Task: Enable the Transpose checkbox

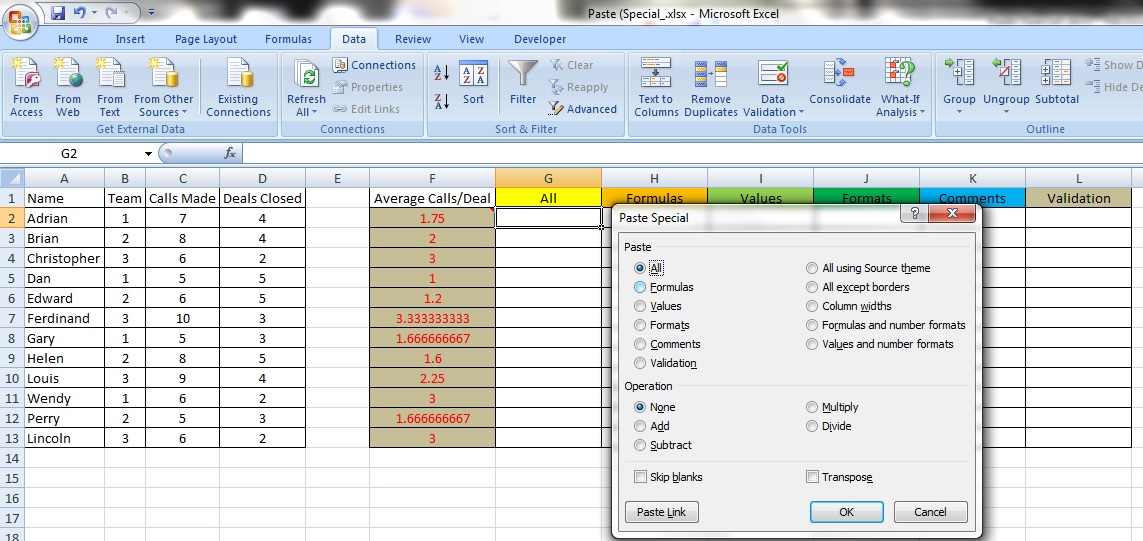Action: coord(813,477)
